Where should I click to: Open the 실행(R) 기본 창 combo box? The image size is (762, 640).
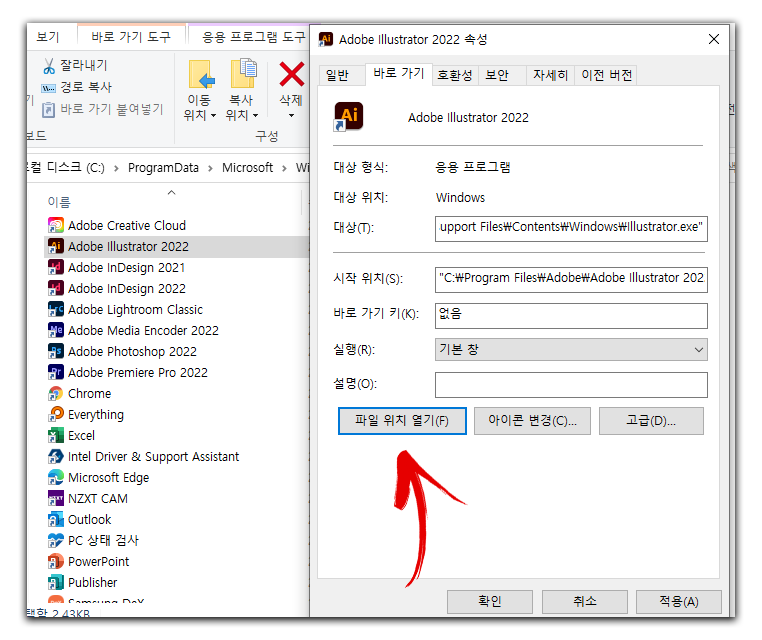(571, 350)
